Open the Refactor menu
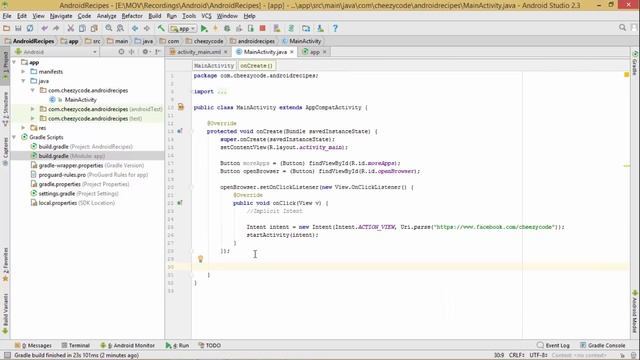 [132, 16]
